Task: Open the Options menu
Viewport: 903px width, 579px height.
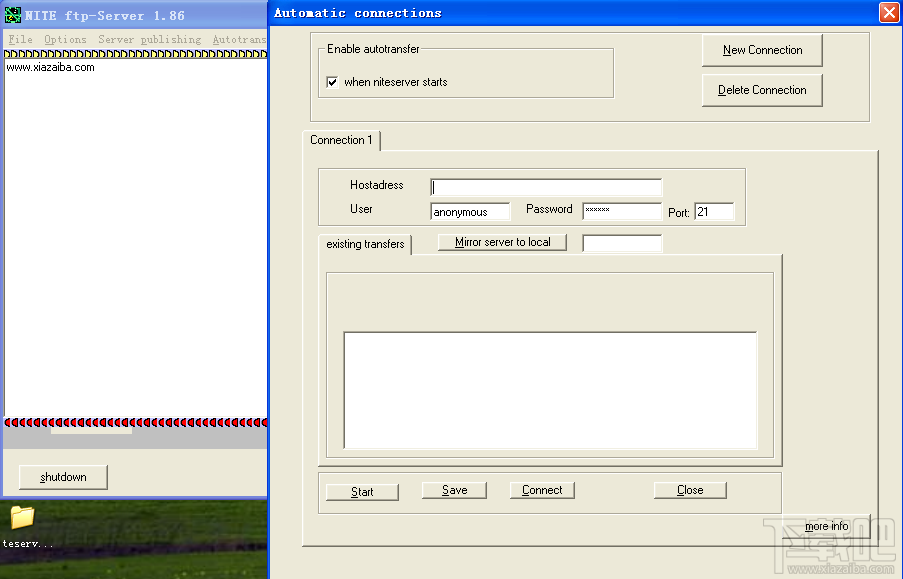Action: coord(64,38)
